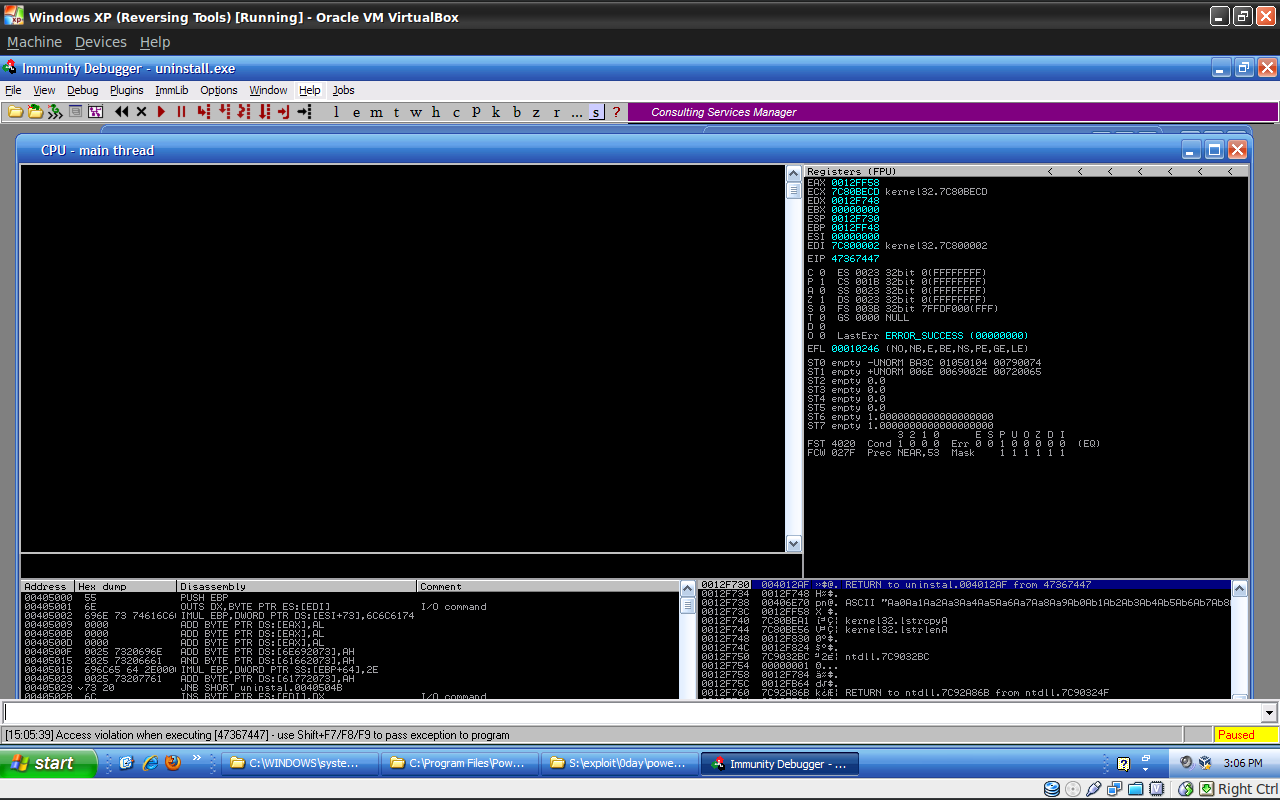Show references with 'r' toolbar button
1280x800 pixels.
[x=556, y=112]
